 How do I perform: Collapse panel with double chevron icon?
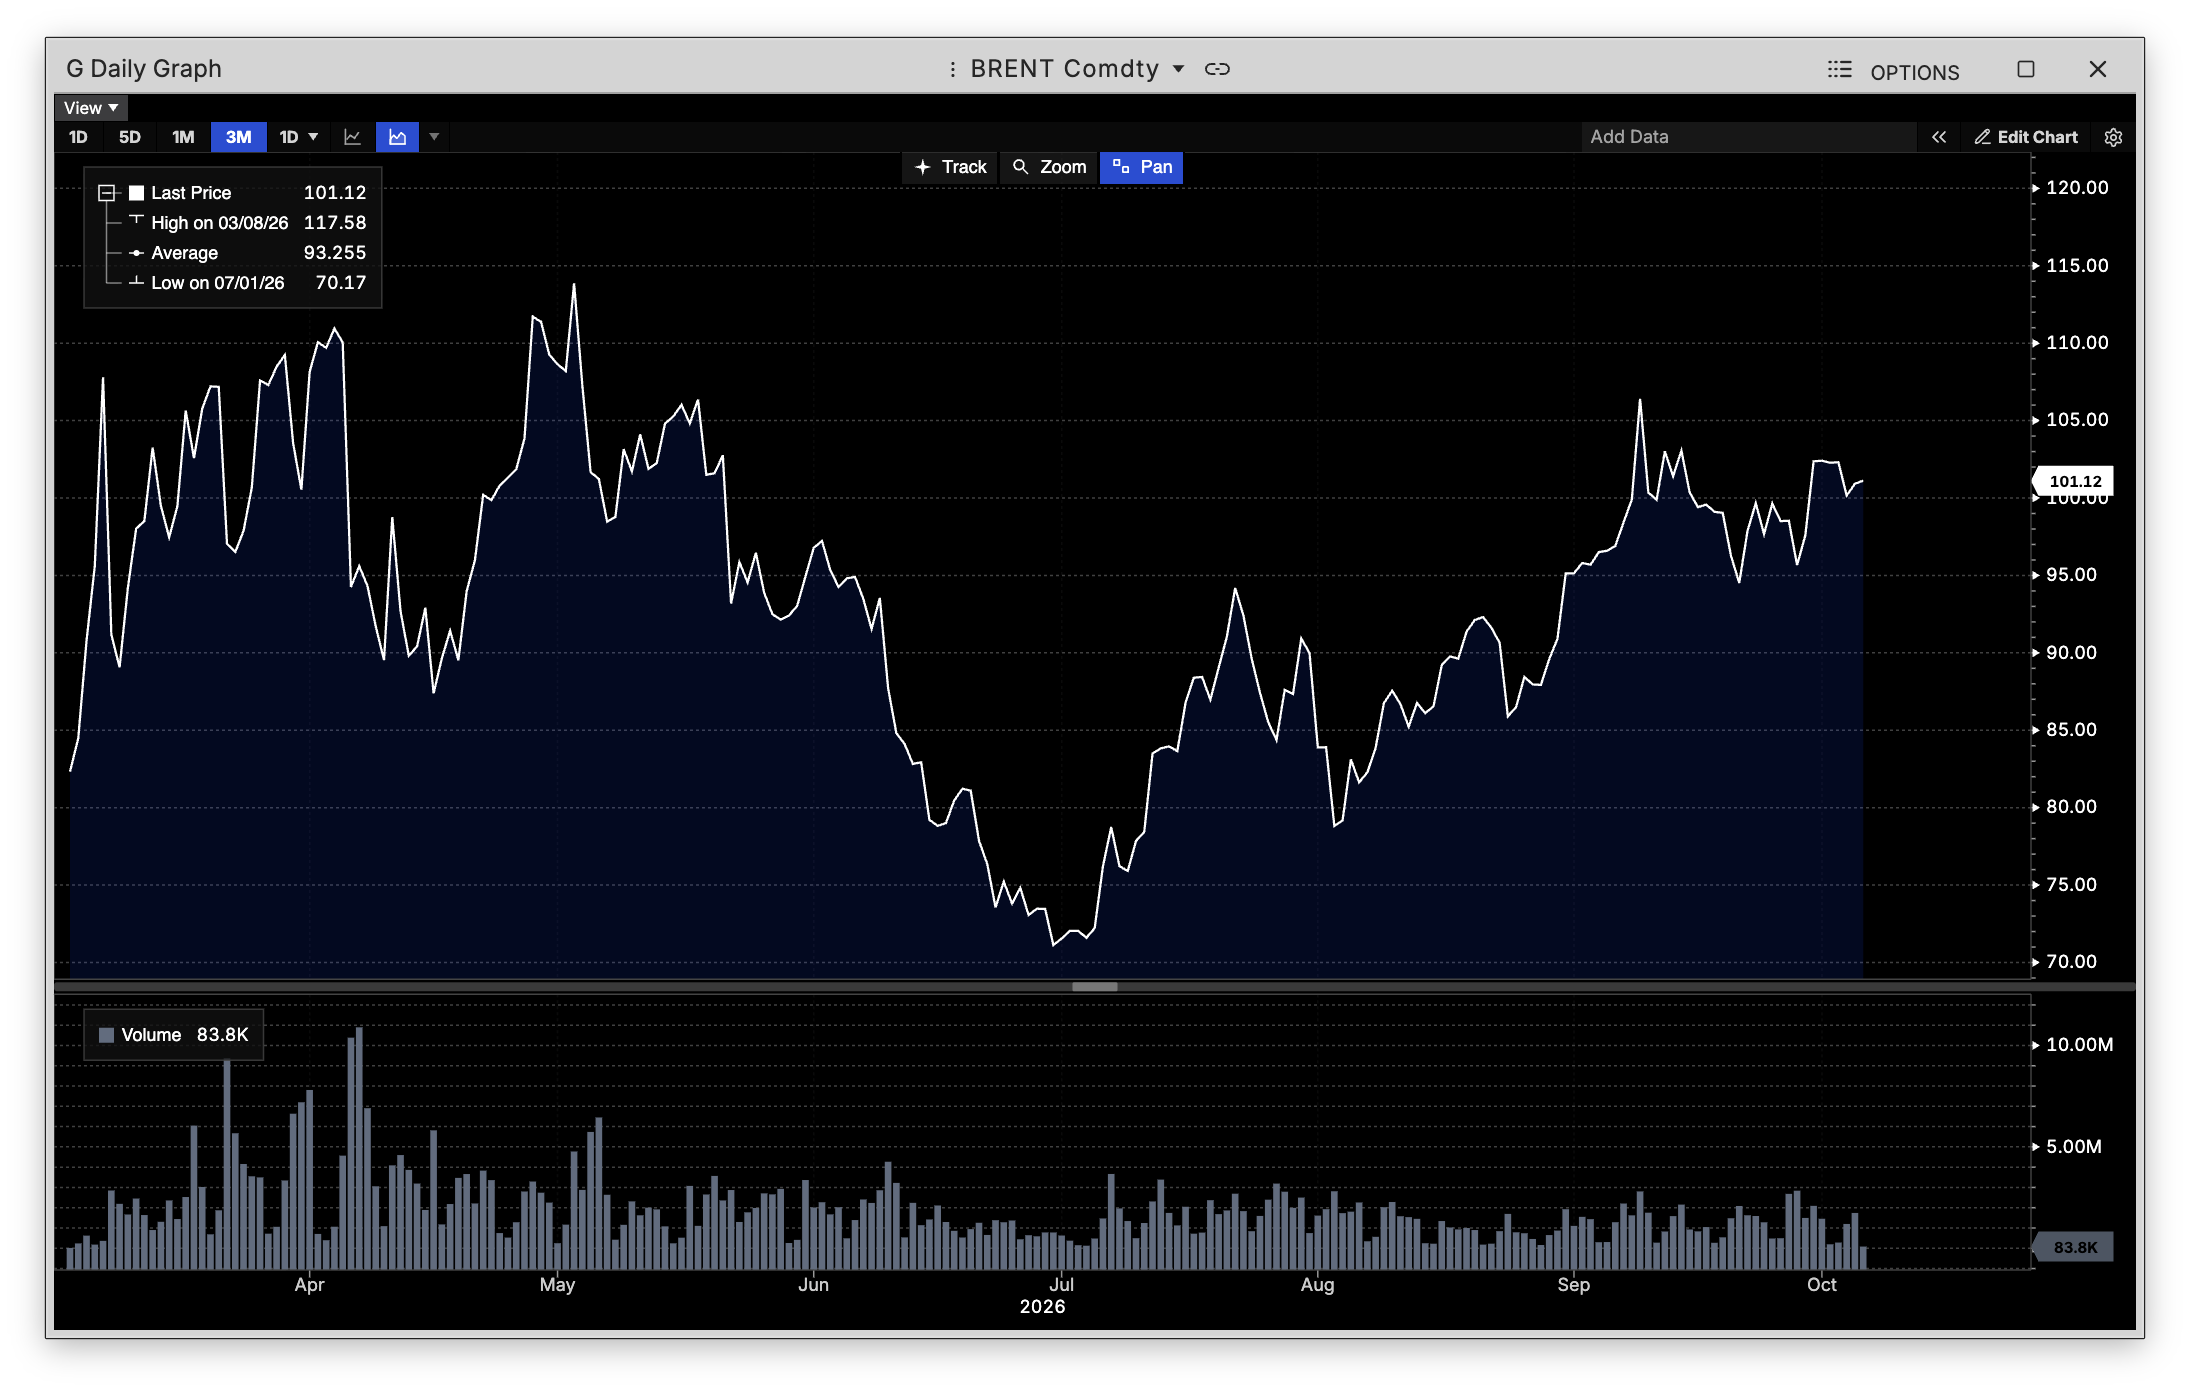point(1939,137)
